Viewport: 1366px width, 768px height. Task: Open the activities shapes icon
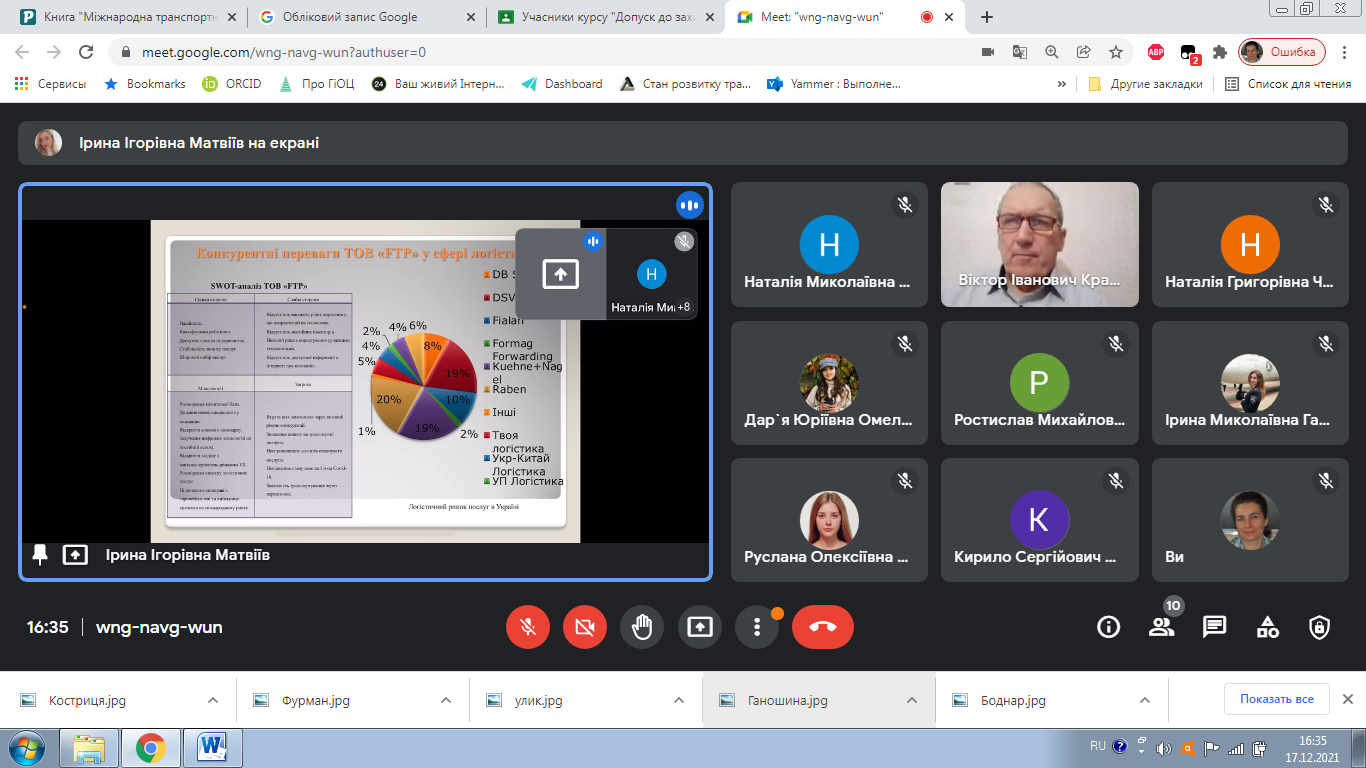coord(1267,627)
